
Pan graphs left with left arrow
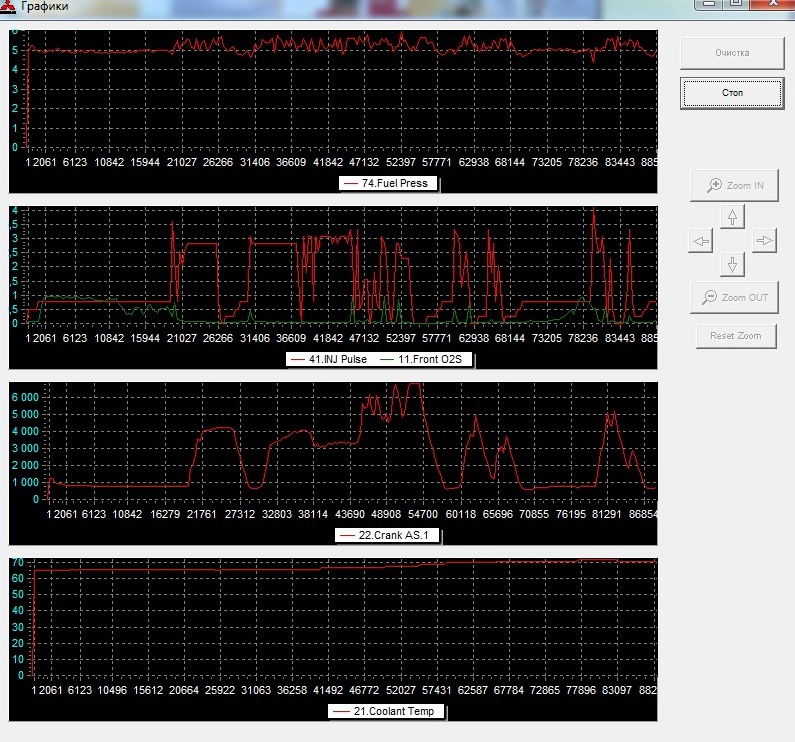point(701,241)
